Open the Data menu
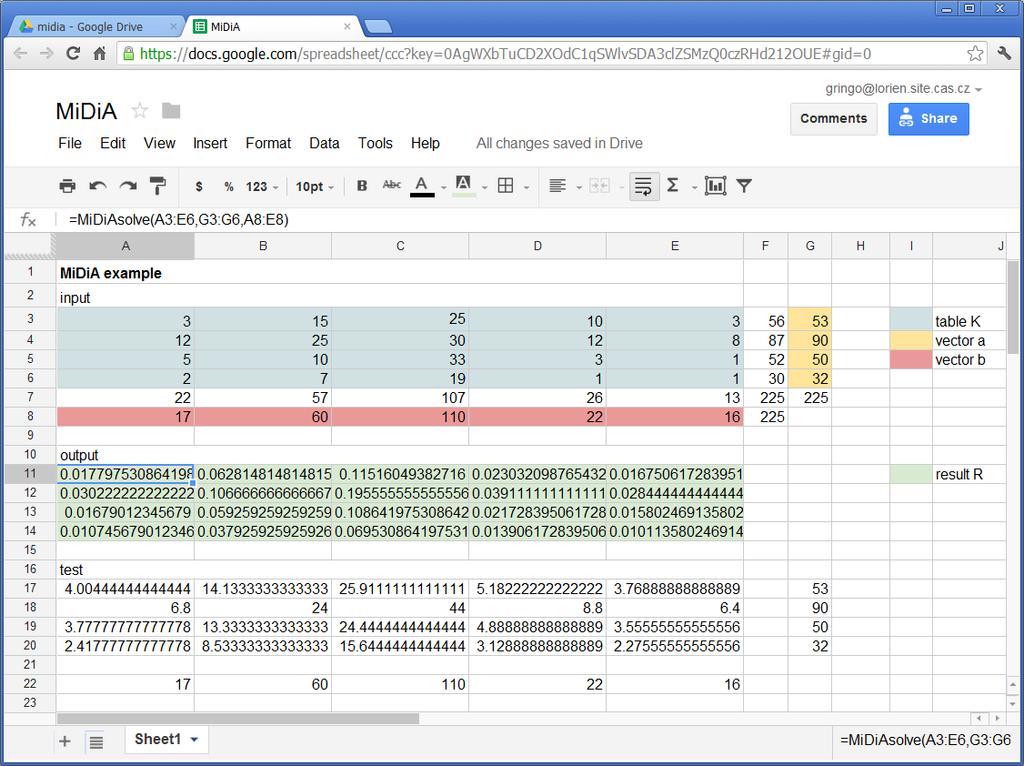Viewport: 1024px width, 766px height. pyautogui.click(x=324, y=143)
